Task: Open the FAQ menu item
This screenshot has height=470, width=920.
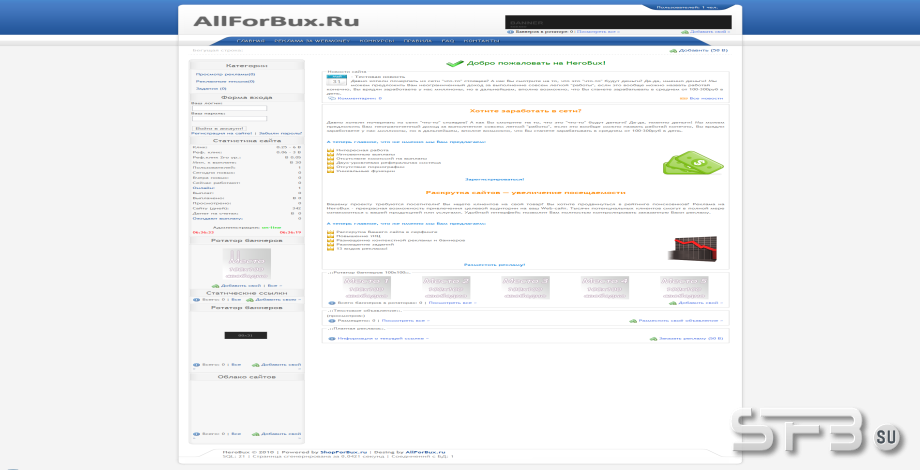Action: click(448, 41)
